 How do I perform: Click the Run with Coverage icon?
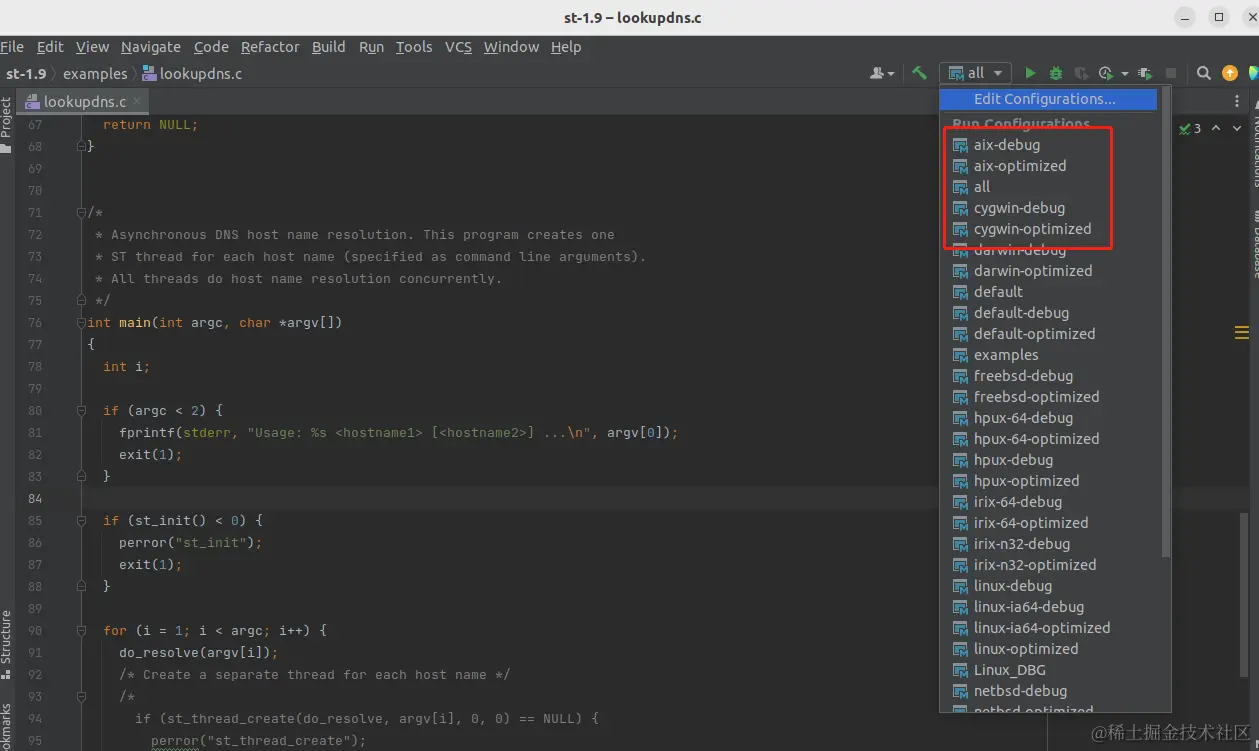(1081, 73)
